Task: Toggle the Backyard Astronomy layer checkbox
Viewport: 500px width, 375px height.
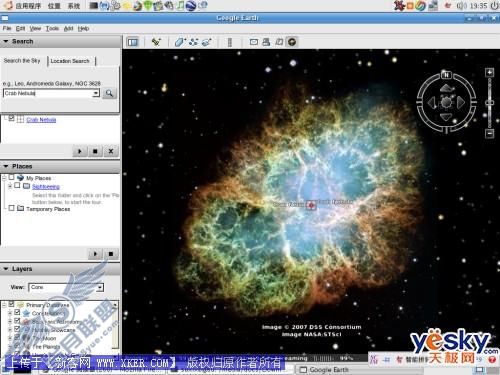Action: click(17, 321)
